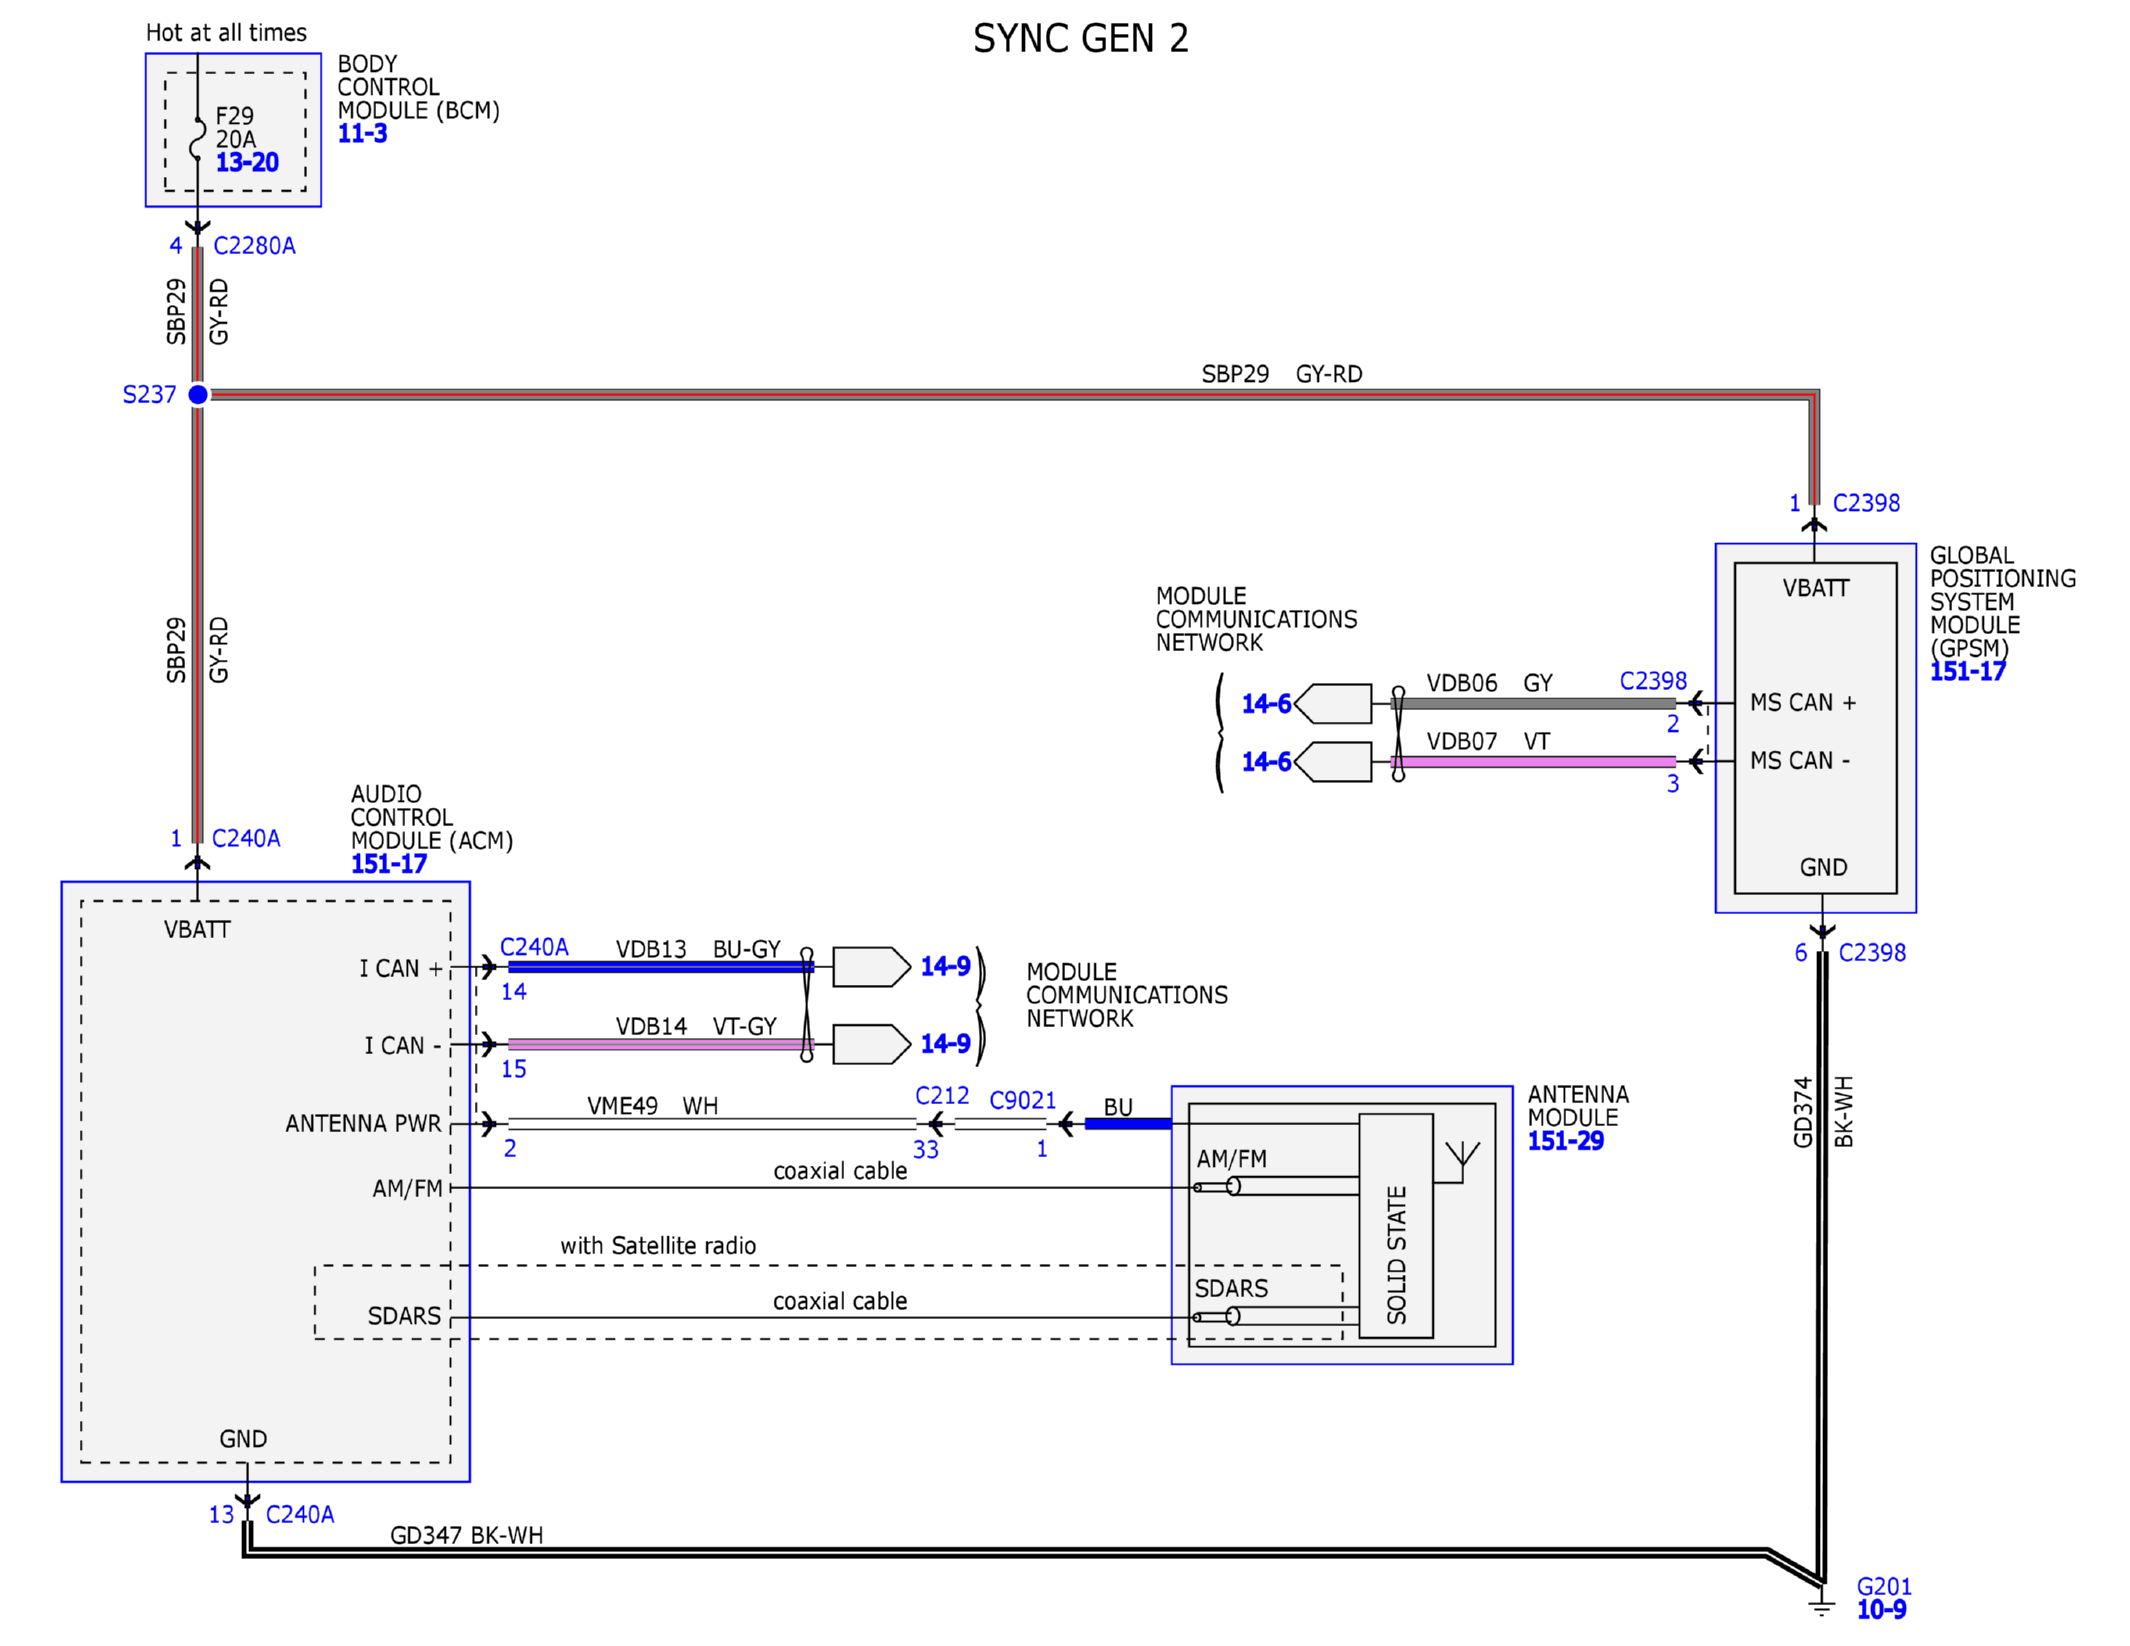Click the off-page arrow symbol on the VDB14 wire
Screen dimensions: 2130x1646
click(x=871, y=1044)
